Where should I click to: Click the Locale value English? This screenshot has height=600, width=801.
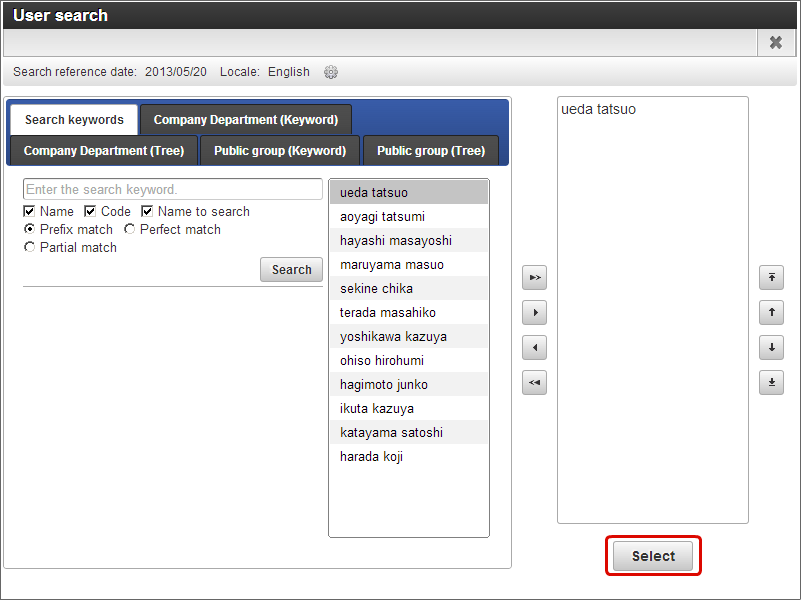(x=289, y=72)
